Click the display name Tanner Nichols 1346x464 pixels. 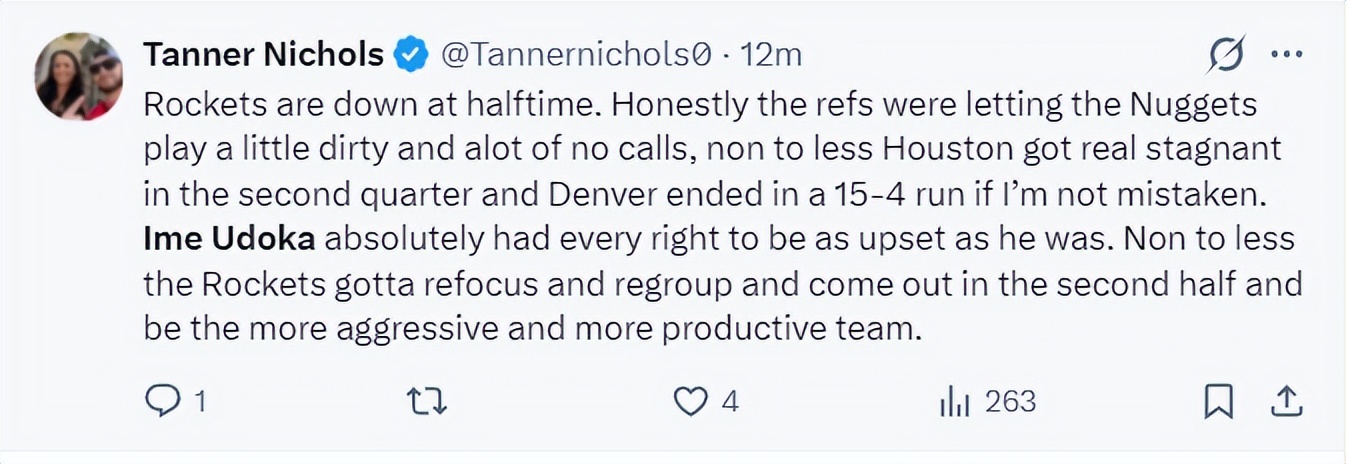263,54
